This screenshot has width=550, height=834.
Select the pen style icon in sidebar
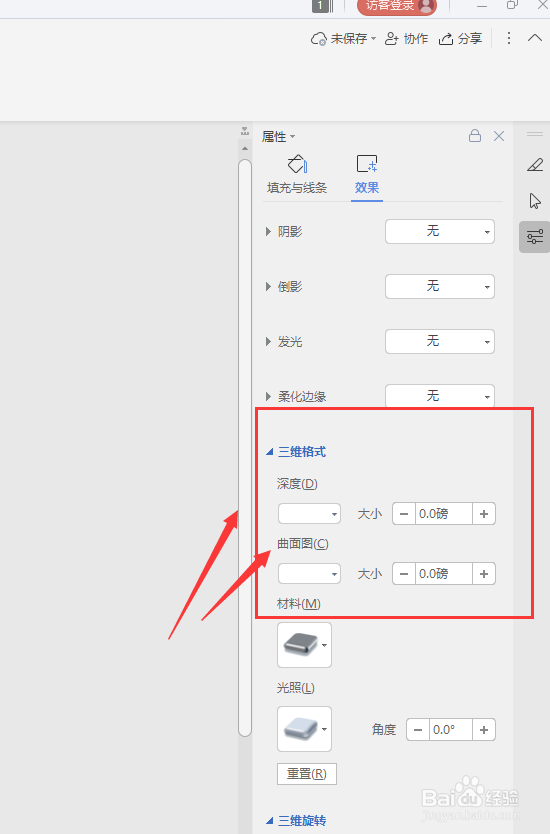coord(535,165)
